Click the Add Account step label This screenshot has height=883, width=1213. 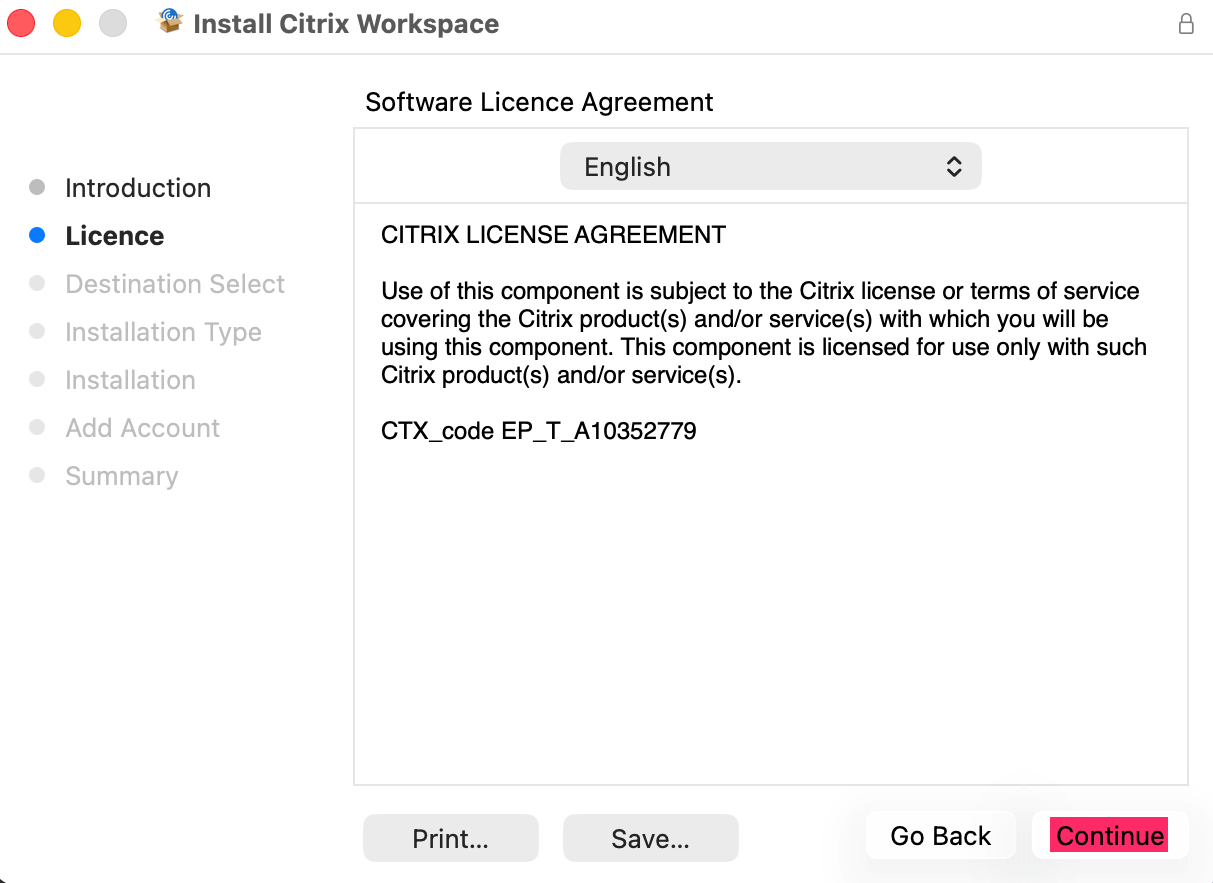[x=142, y=428]
